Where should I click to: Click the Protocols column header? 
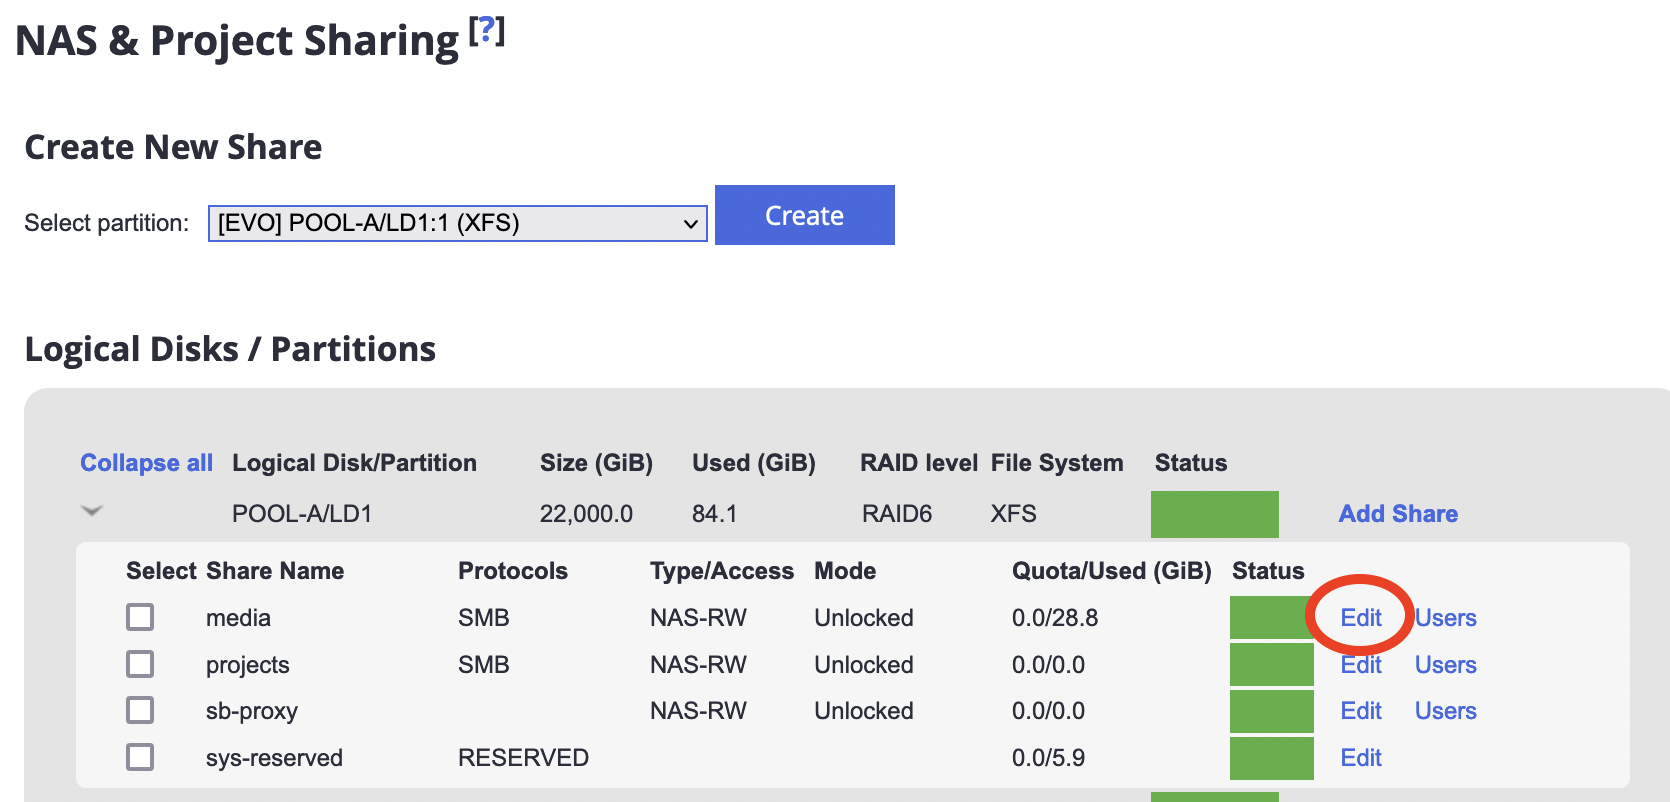coord(513,571)
